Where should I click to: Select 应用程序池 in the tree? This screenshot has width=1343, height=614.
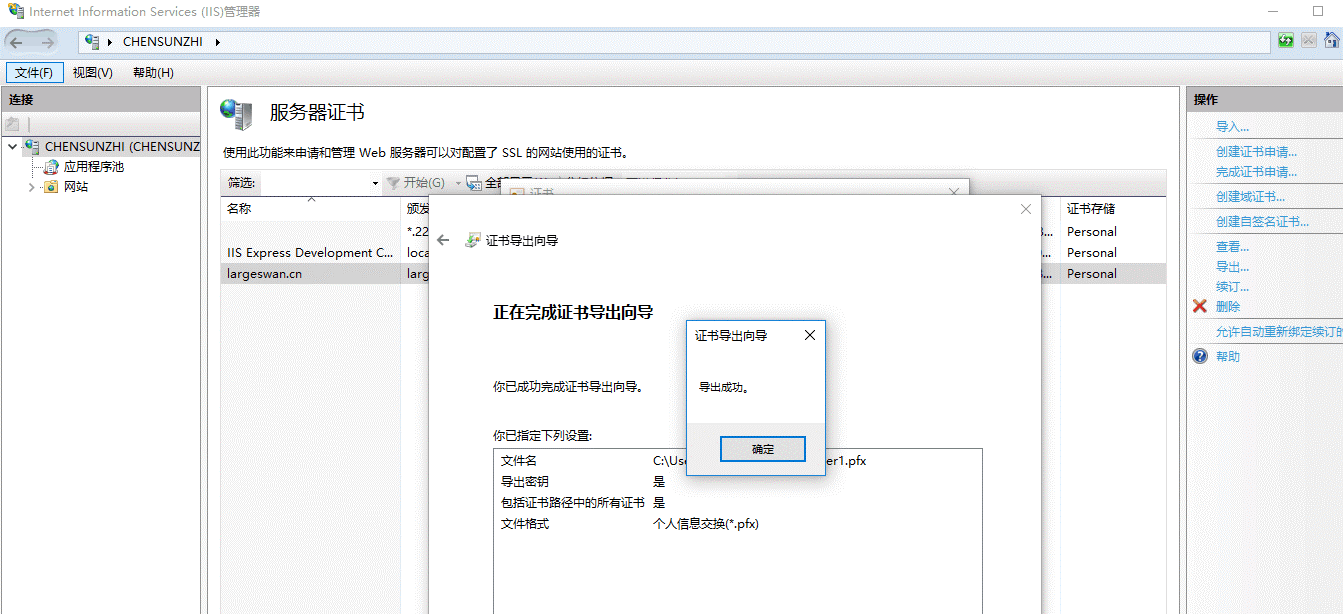[94, 167]
